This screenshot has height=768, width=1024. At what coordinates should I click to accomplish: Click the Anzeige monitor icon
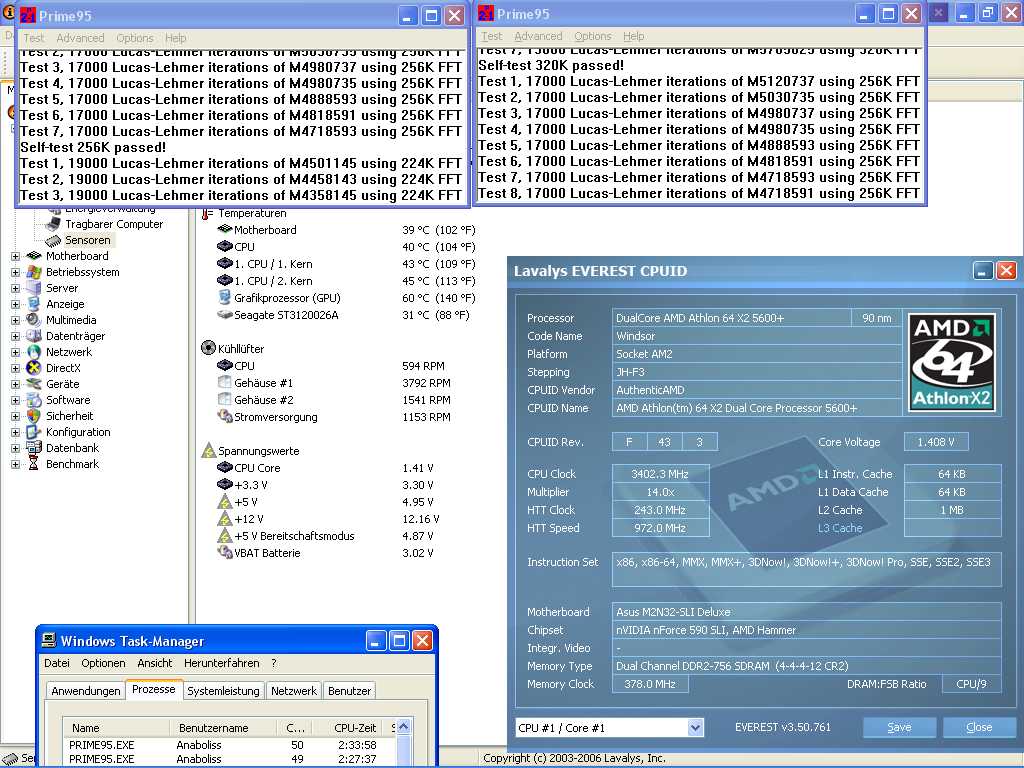[33, 304]
